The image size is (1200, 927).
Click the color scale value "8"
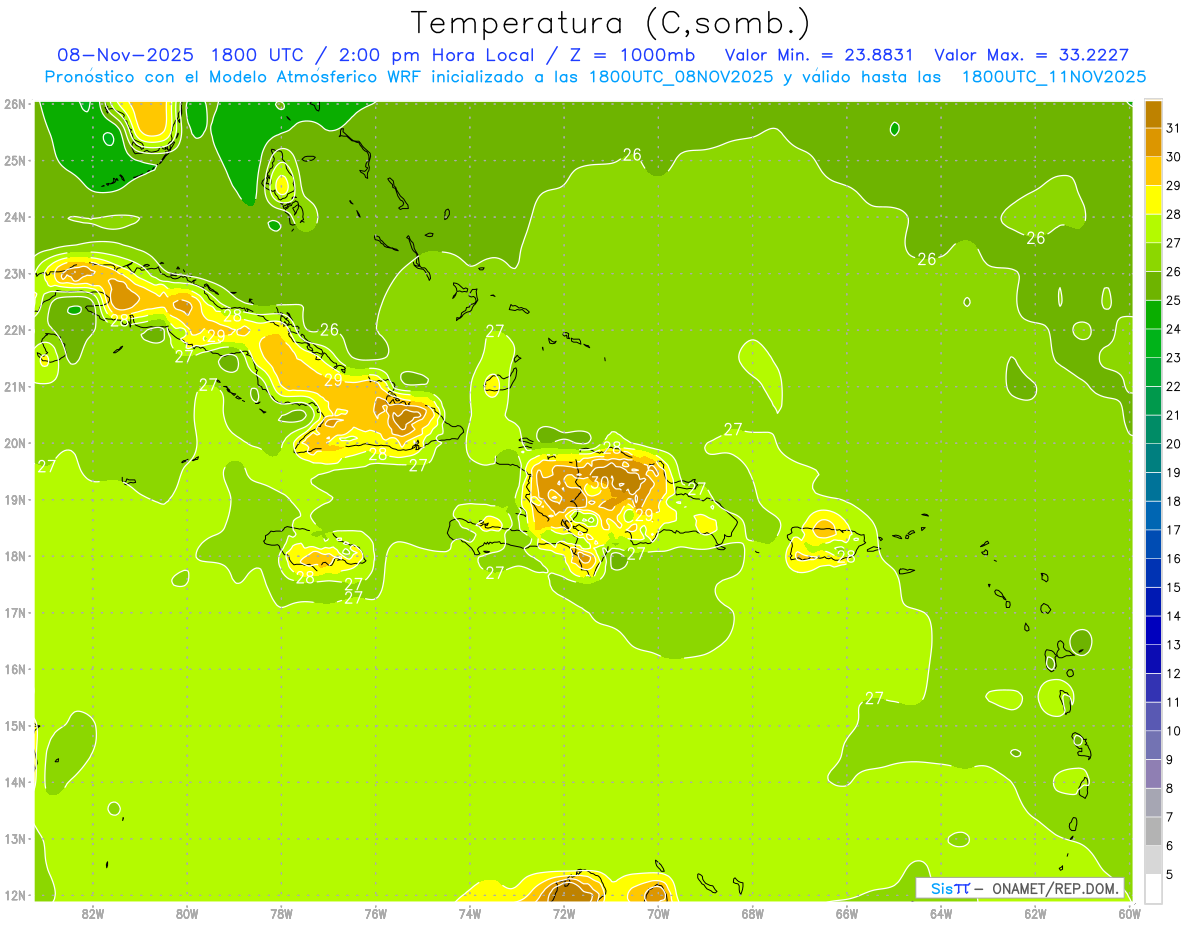(x=1171, y=788)
